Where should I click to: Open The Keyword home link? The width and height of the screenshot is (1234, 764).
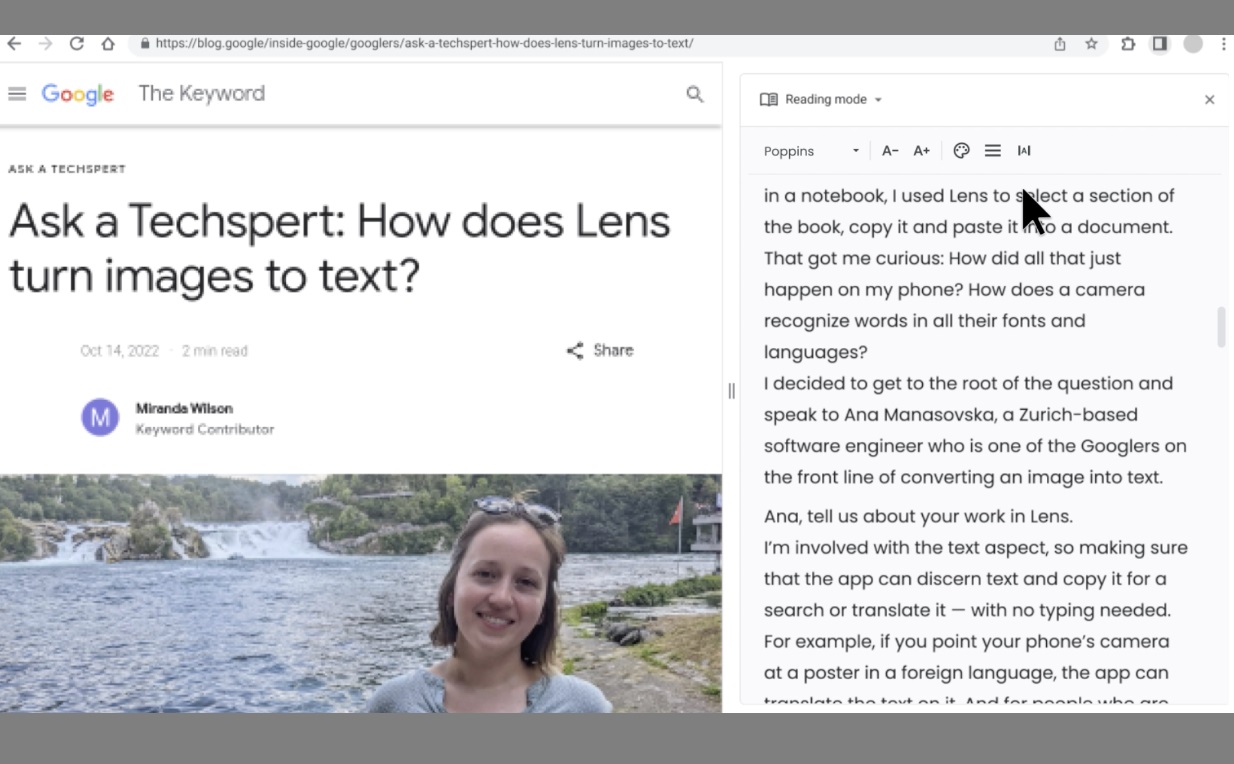coord(201,93)
